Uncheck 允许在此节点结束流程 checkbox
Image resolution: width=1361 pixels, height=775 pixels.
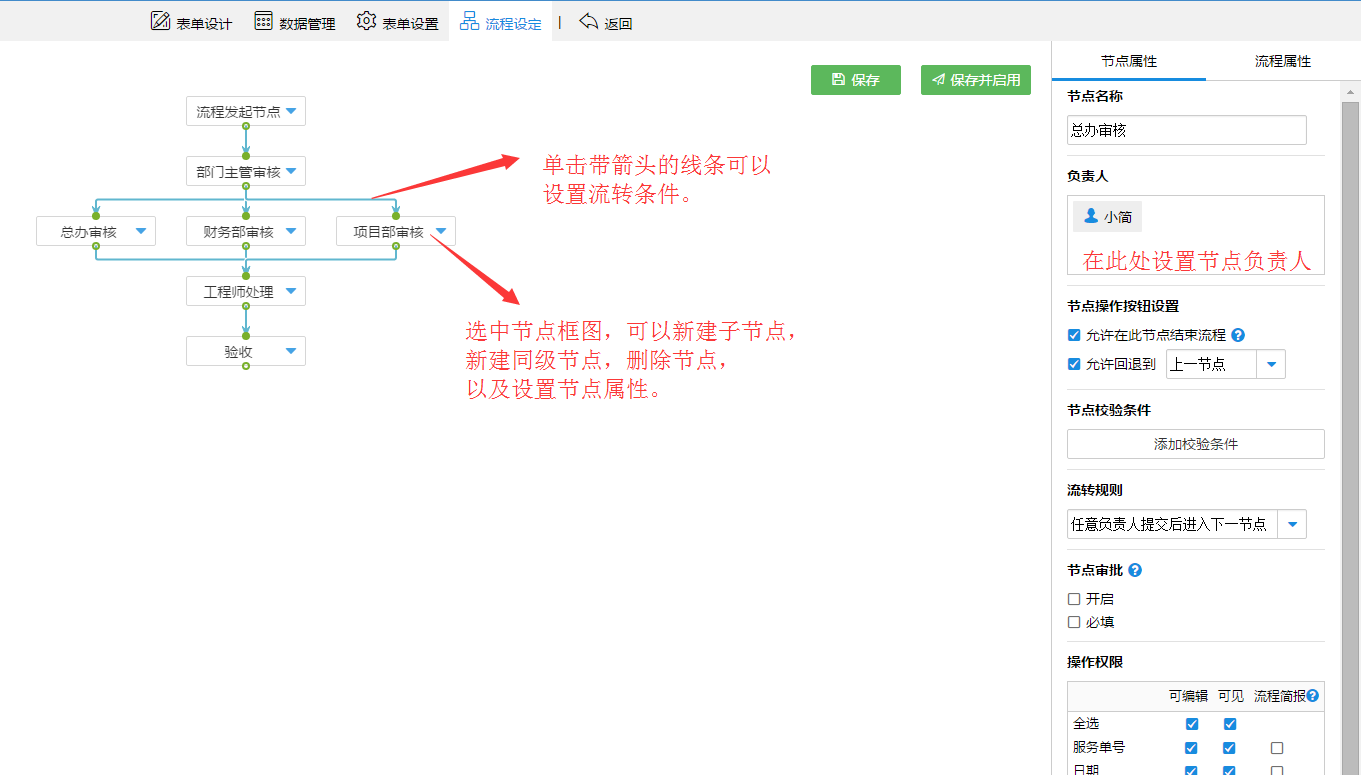pos(1074,336)
